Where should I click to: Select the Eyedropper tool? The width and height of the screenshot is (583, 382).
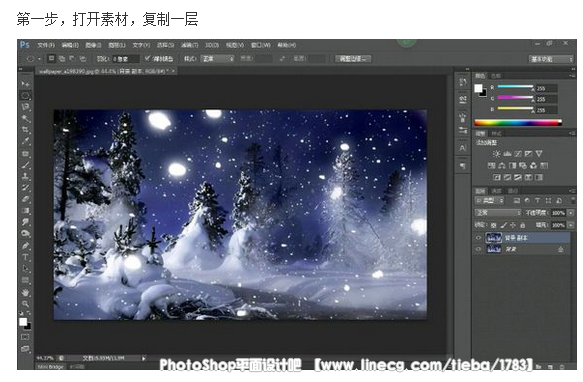pos(25,142)
